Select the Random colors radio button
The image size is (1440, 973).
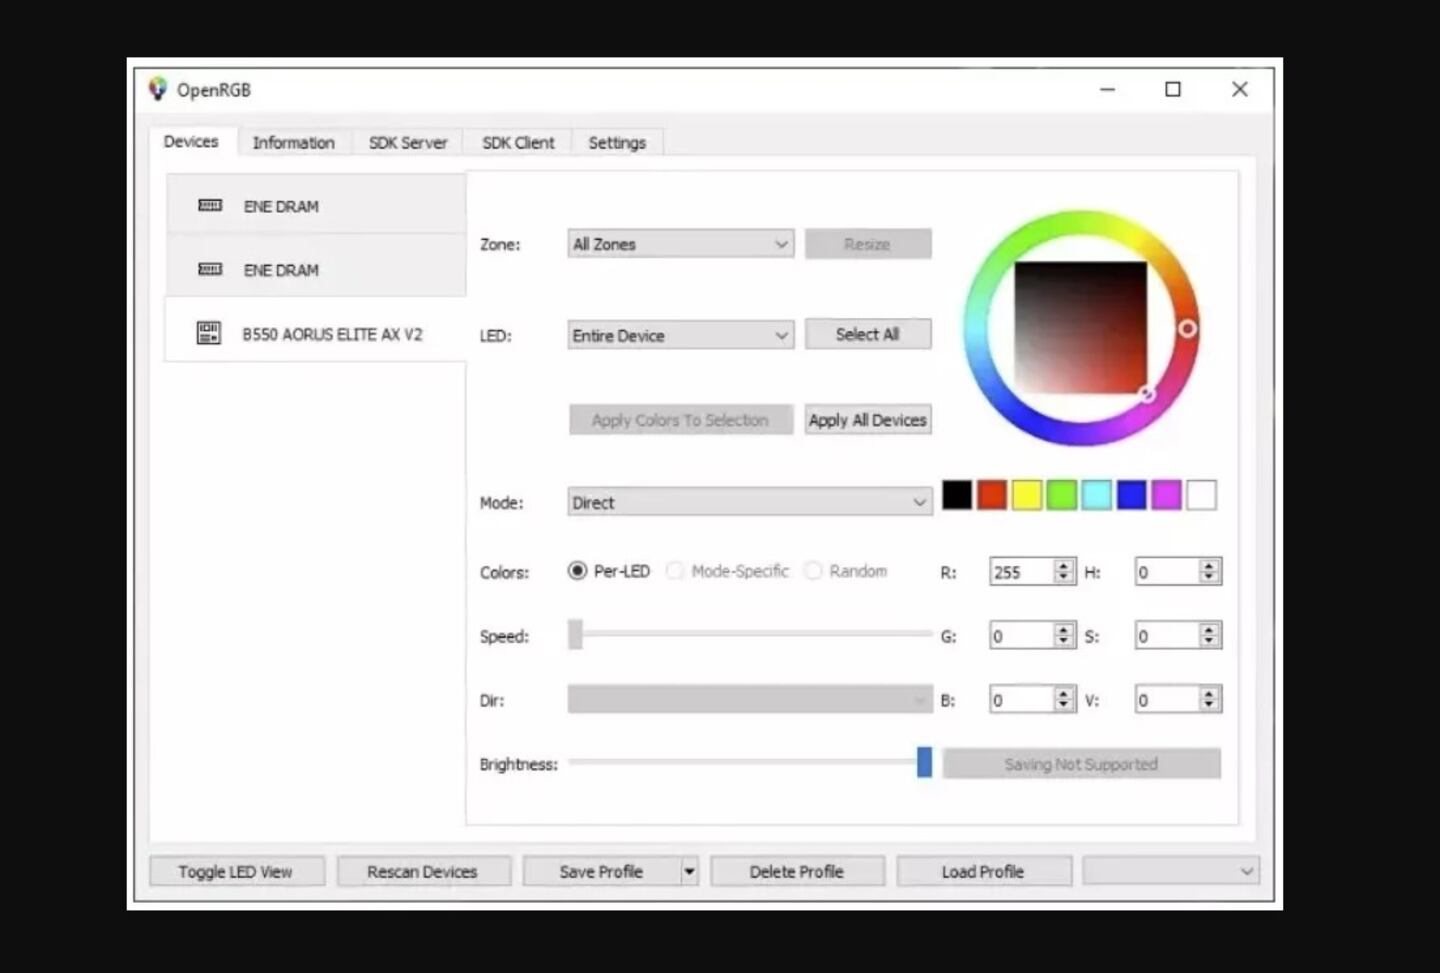tap(813, 571)
